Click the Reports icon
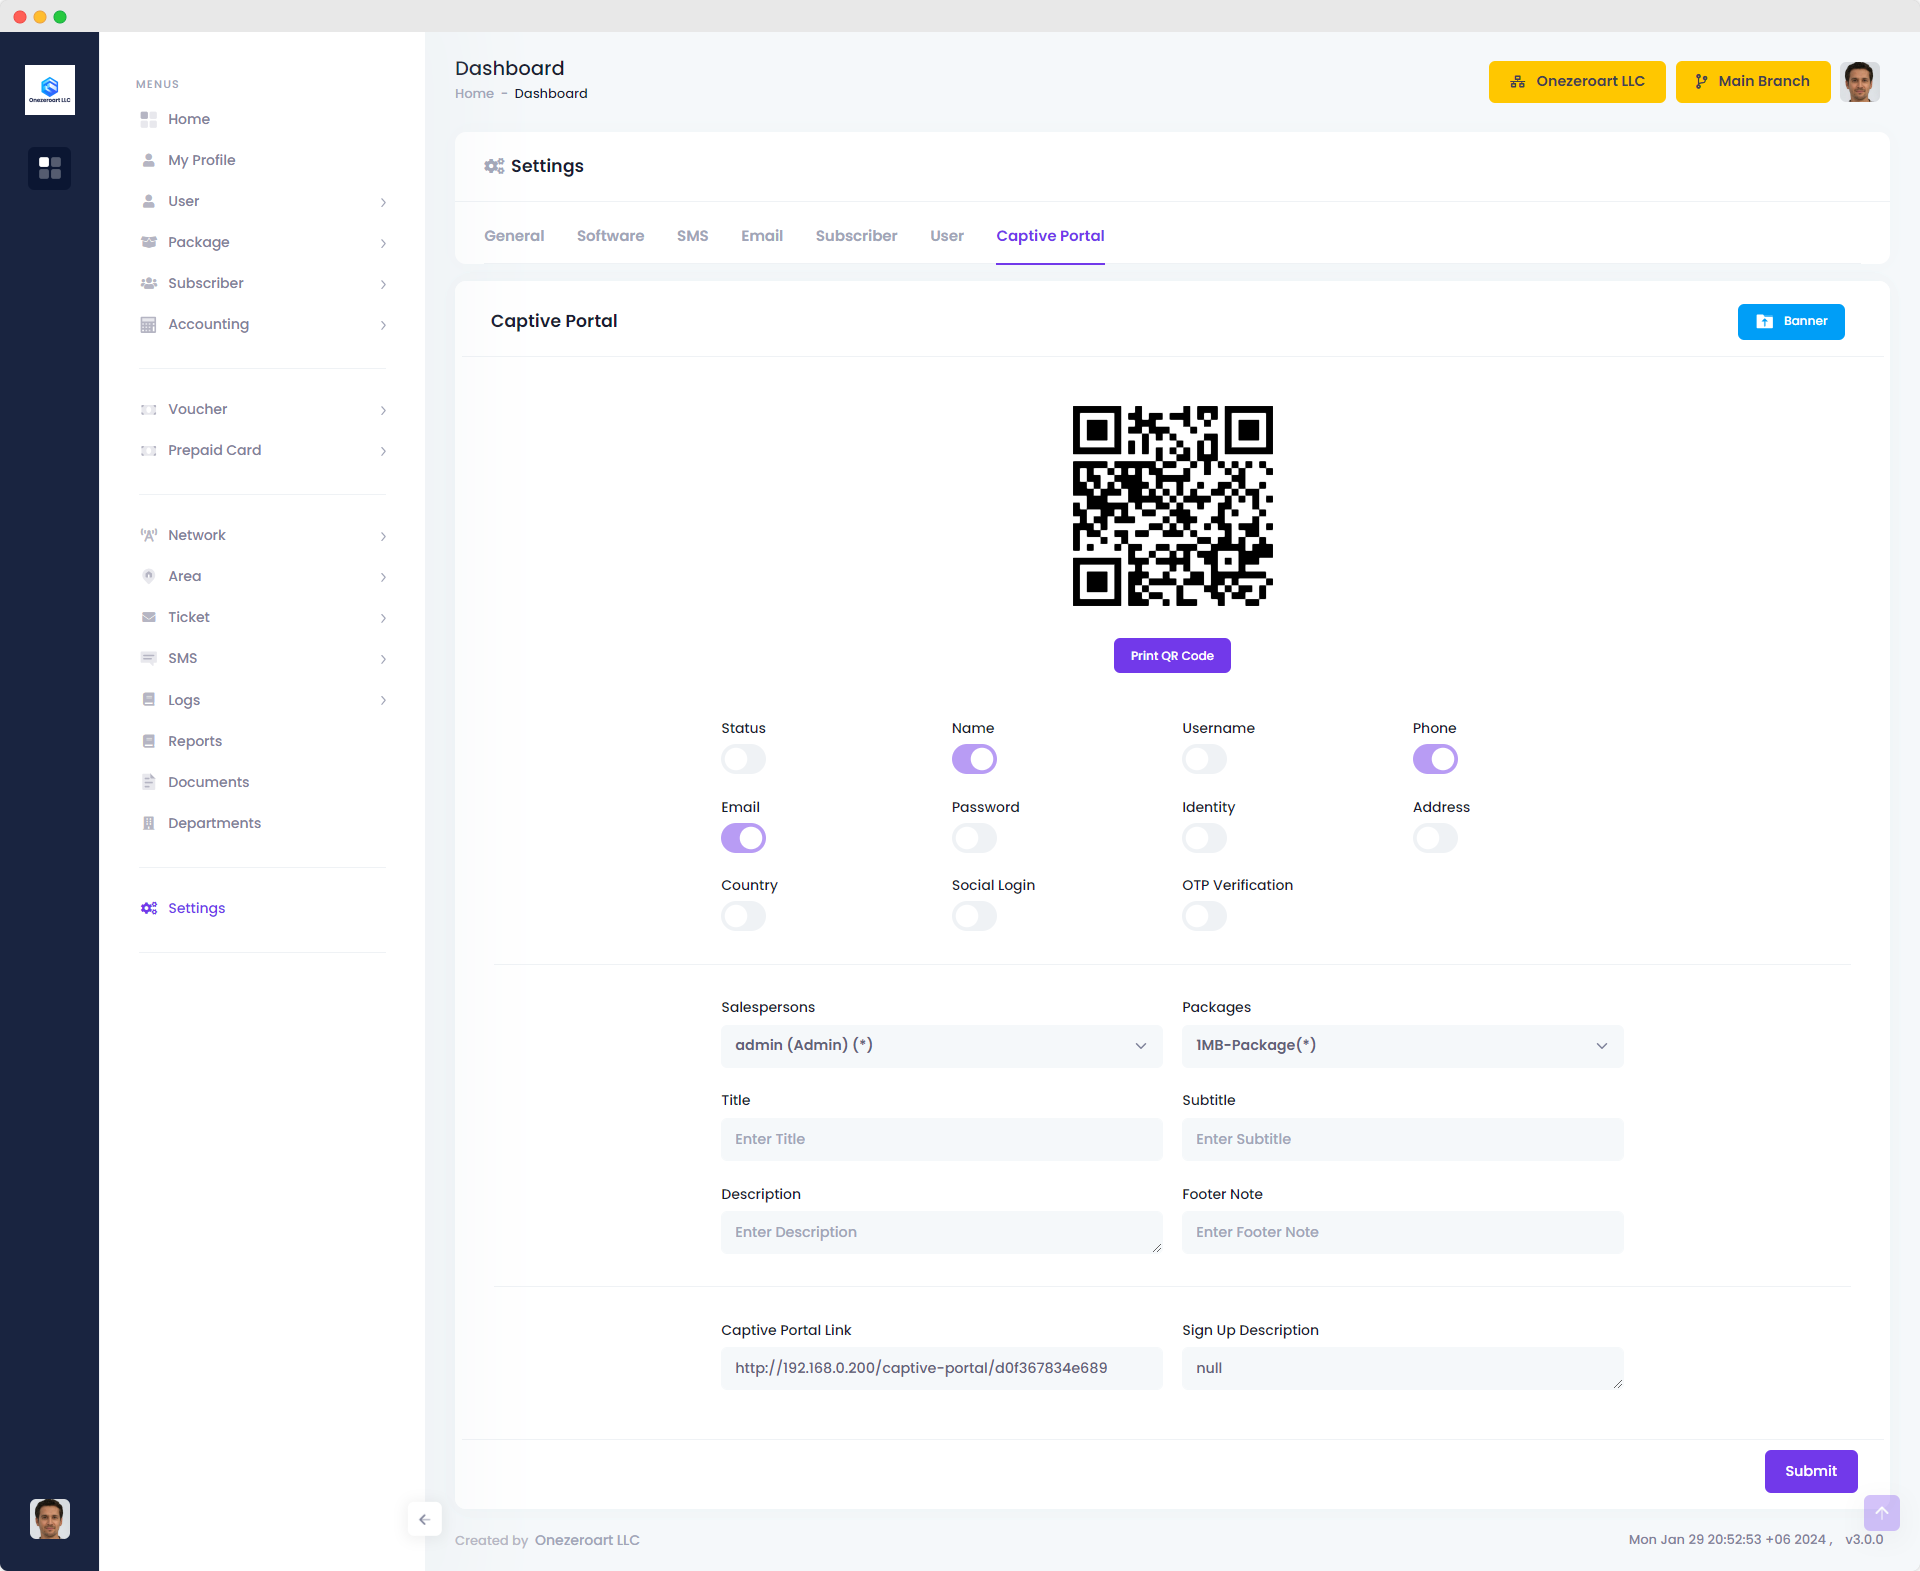This screenshot has height=1571, width=1920. 149,741
